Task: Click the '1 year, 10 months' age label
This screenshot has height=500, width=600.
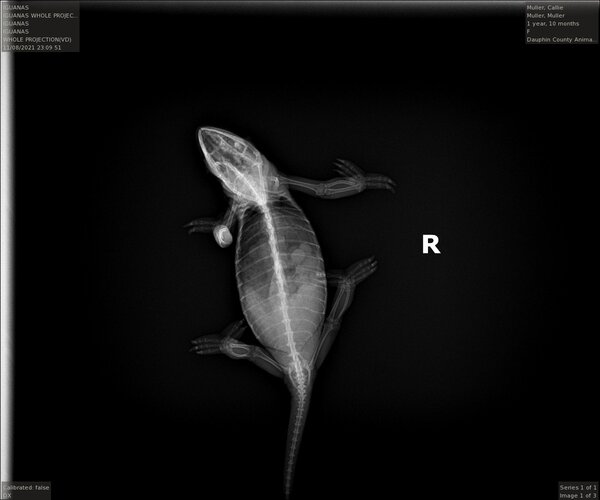Action: [551, 23]
